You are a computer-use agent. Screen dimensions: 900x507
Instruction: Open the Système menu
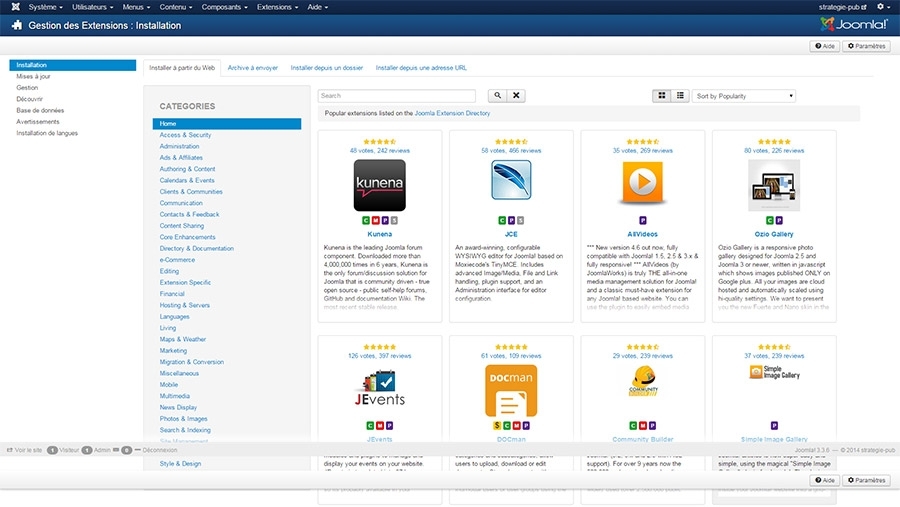pos(45,7)
